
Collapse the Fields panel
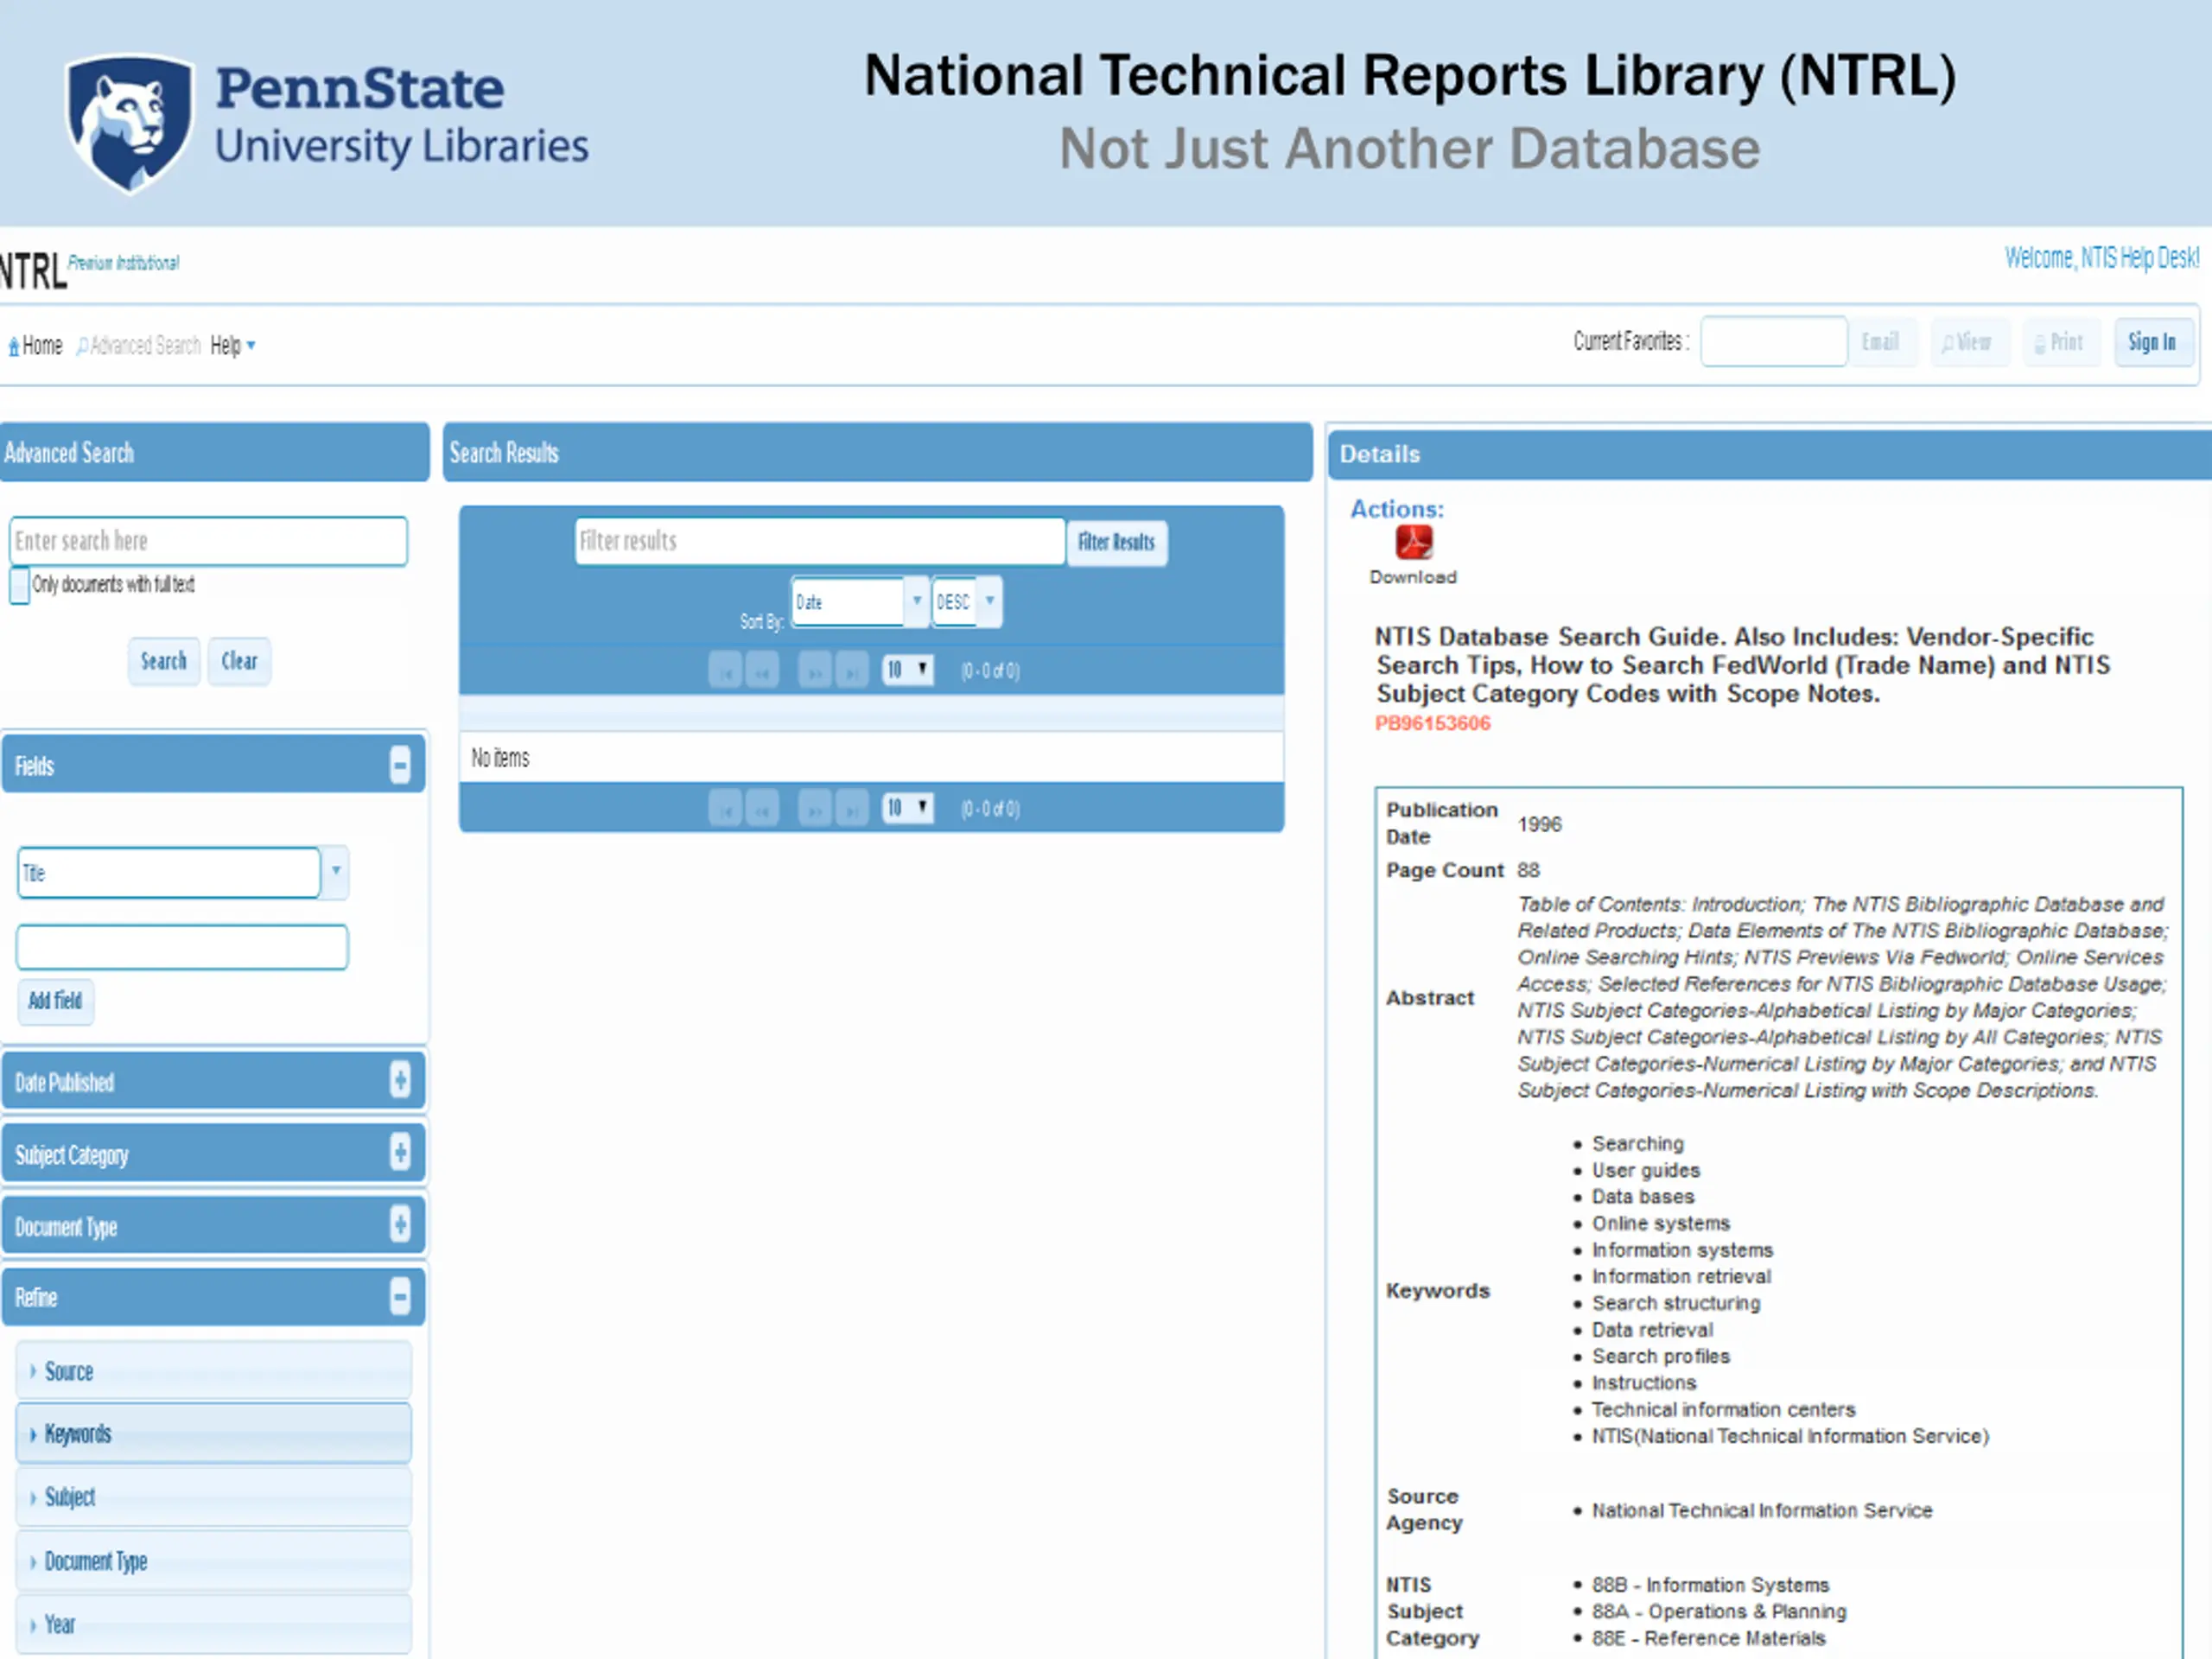pos(400,766)
